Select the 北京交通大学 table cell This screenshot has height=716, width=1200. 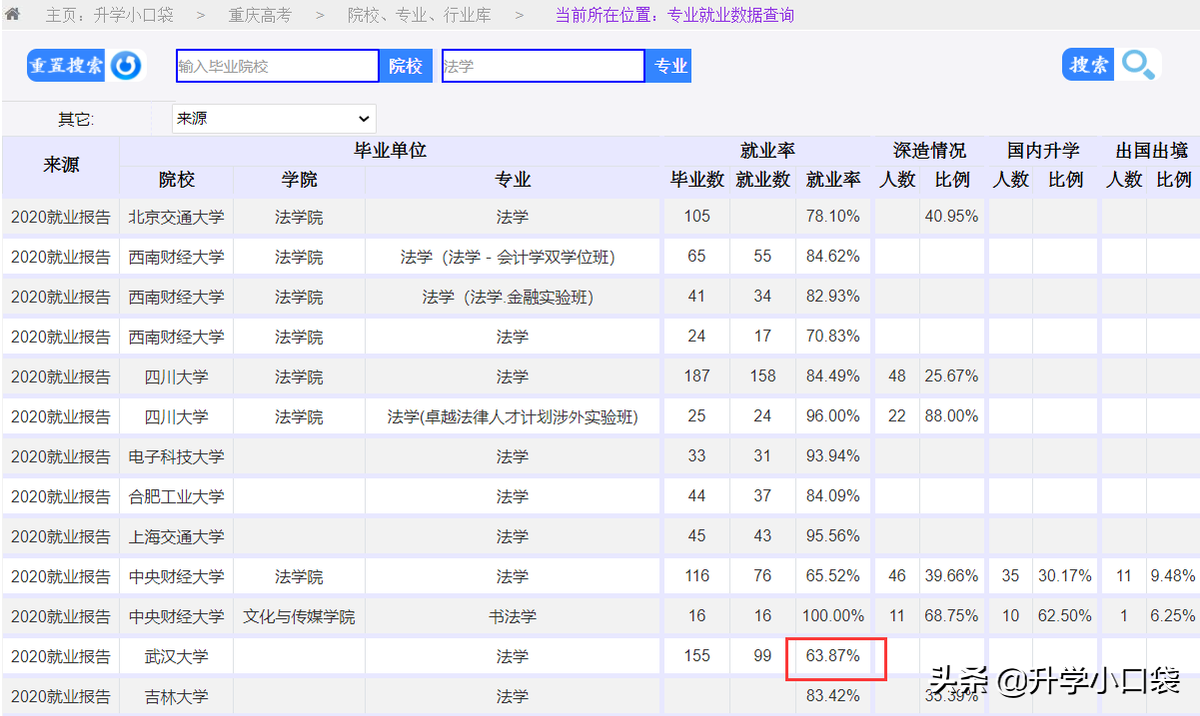click(x=176, y=216)
